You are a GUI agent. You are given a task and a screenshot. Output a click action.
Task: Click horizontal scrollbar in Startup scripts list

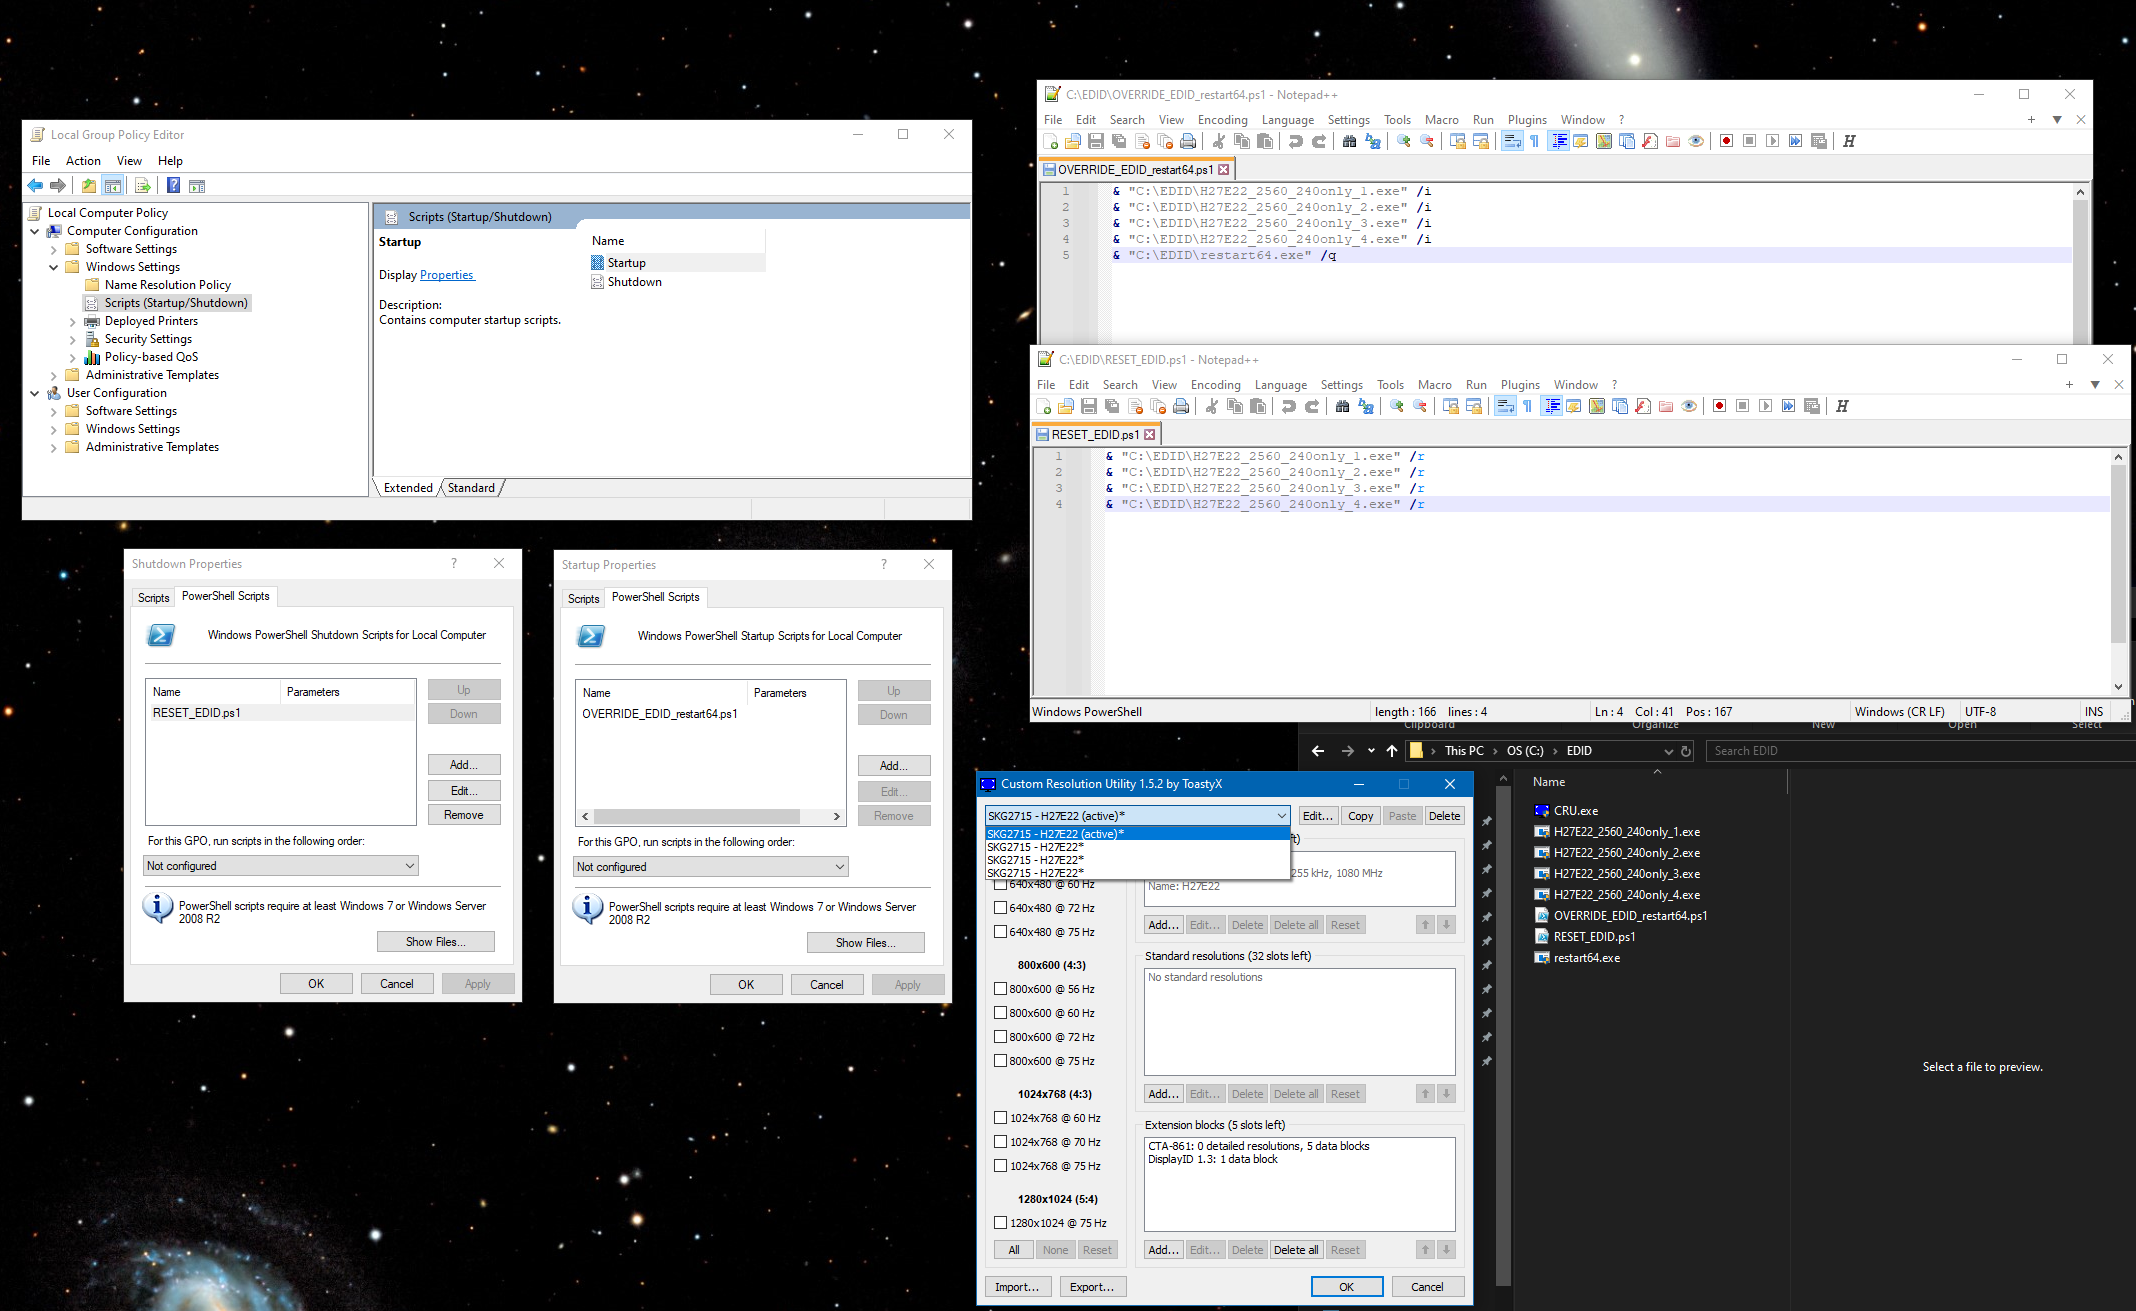697,816
